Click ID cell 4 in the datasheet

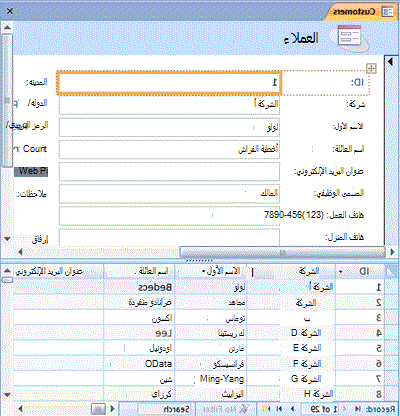click(x=360, y=333)
